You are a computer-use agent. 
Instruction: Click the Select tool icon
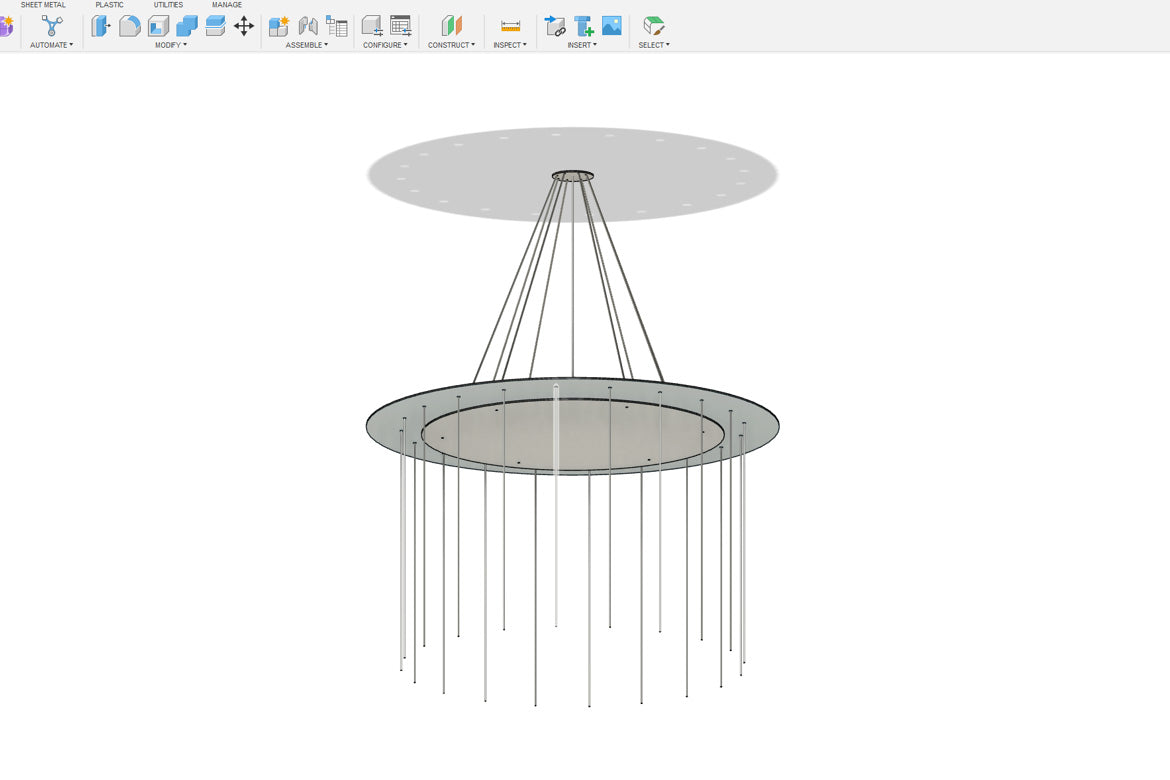[x=653, y=26]
